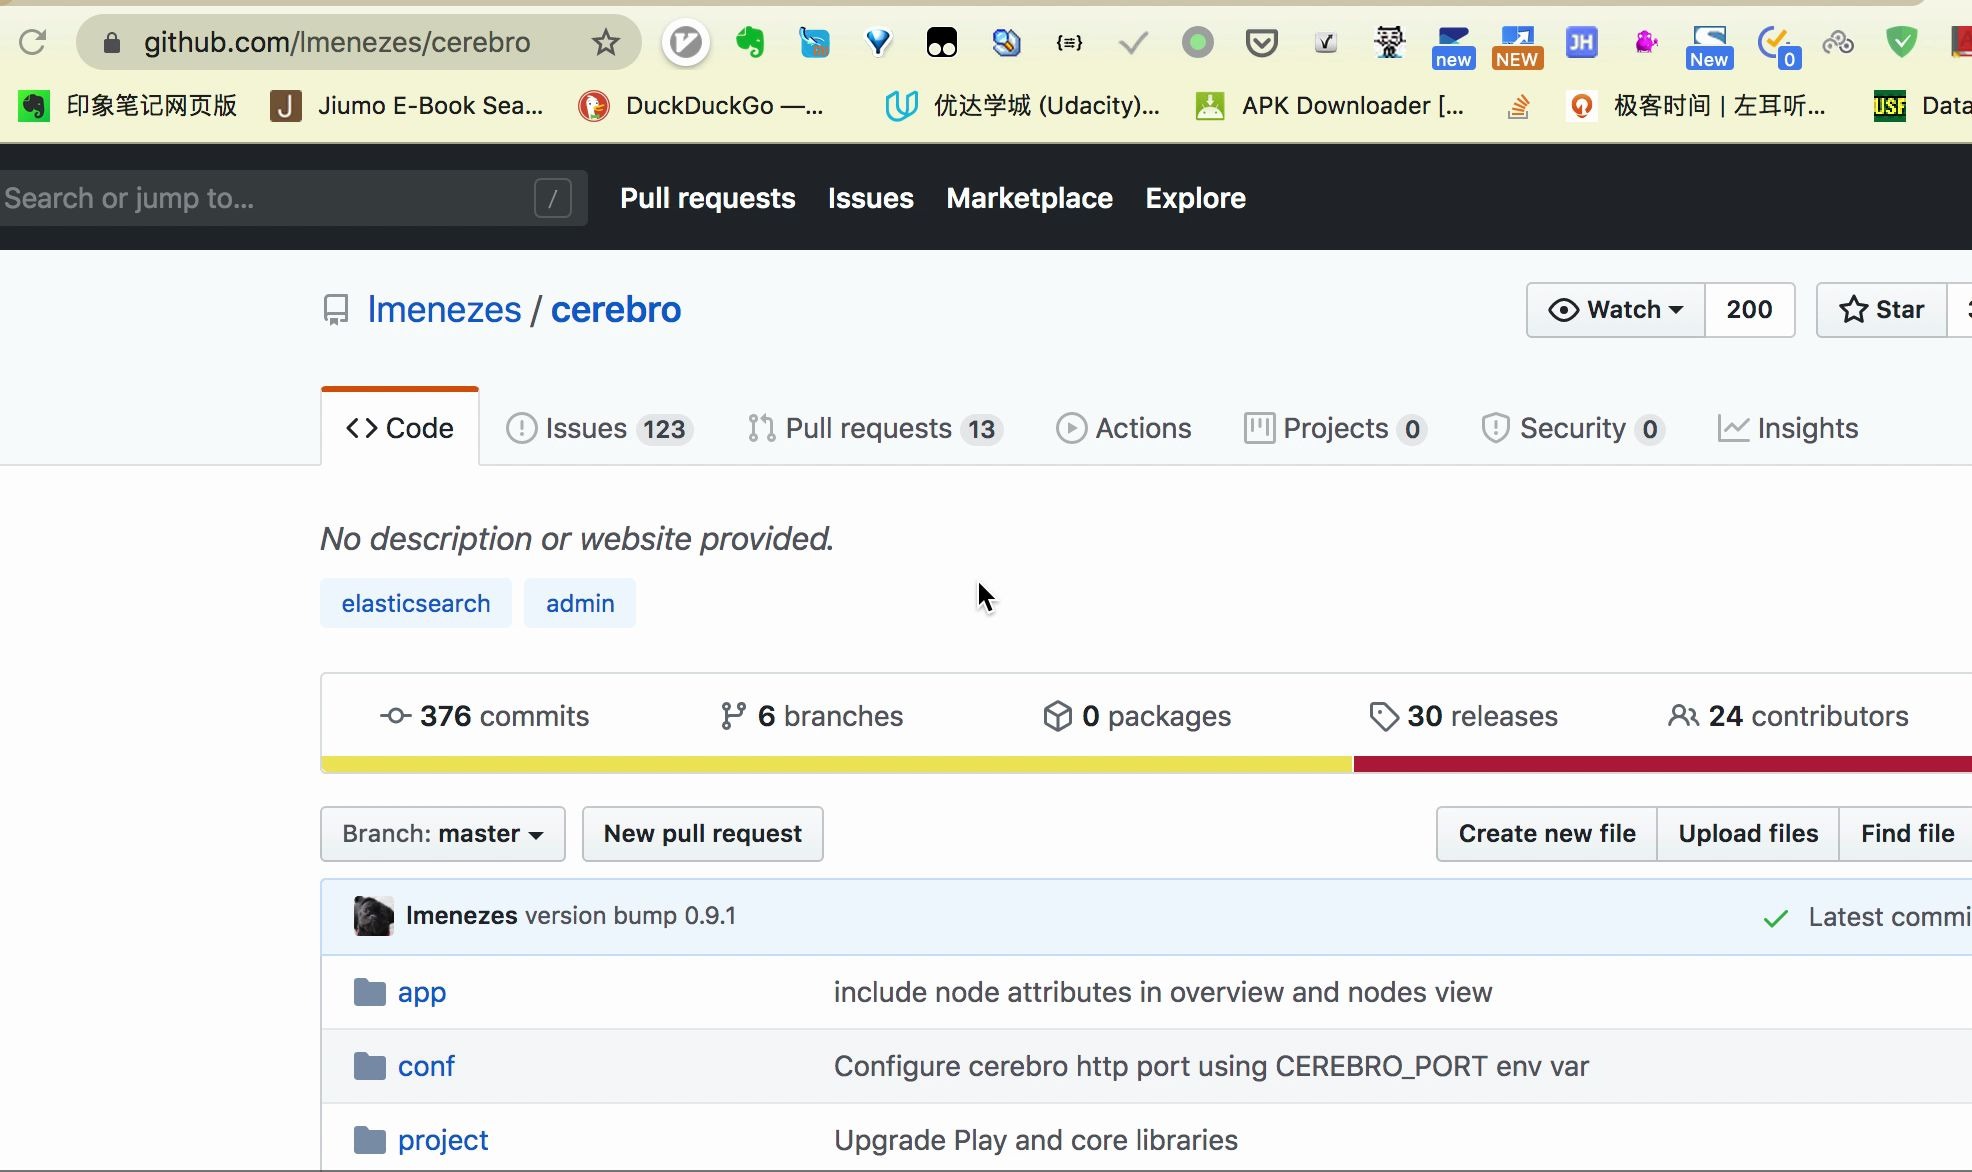Open the 极客时间 bookmark
This screenshot has width=1972, height=1172.
[1697, 105]
